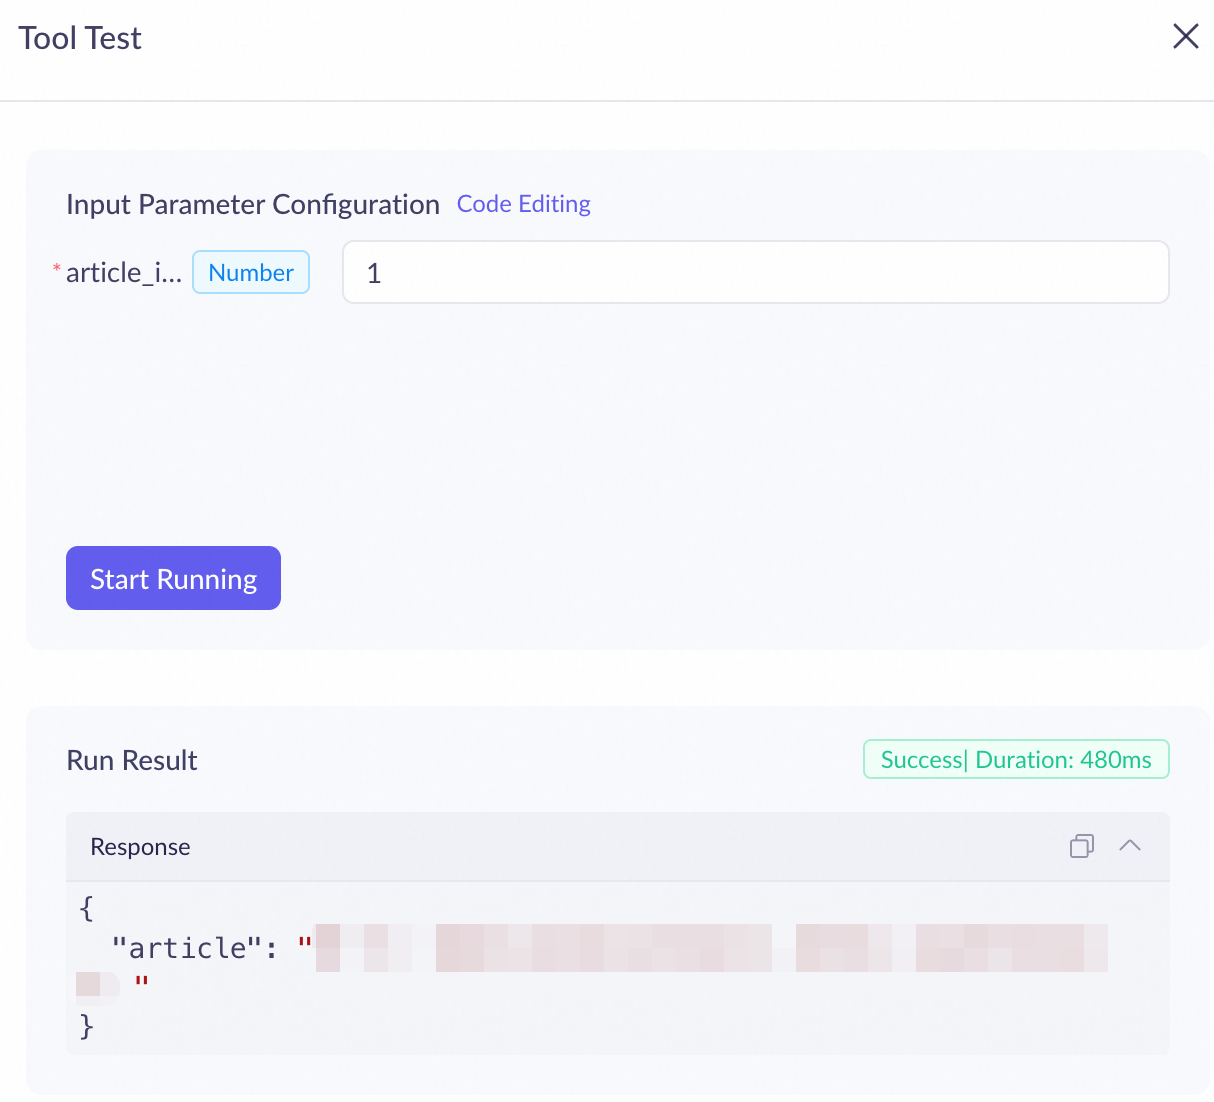Click the blurred wrapped second line of the response

point(97,984)
